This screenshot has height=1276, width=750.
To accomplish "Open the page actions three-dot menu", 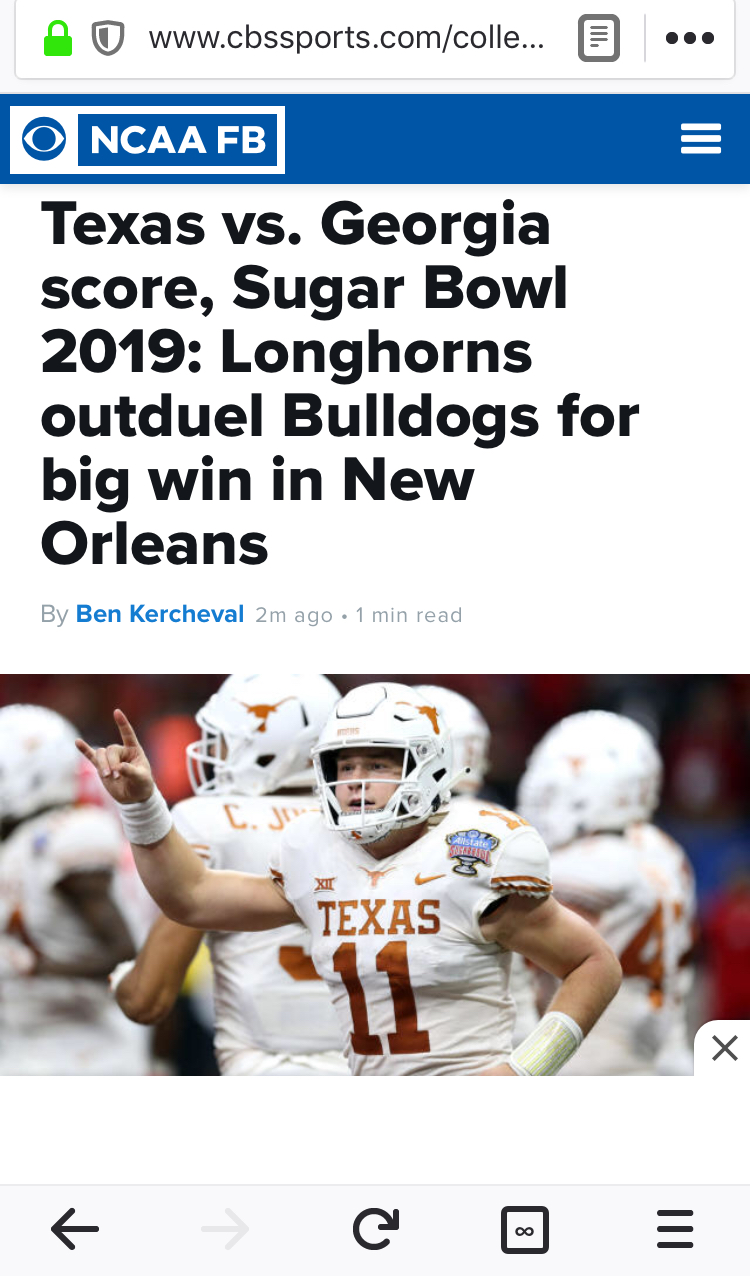I will click(x=689, y=39).
